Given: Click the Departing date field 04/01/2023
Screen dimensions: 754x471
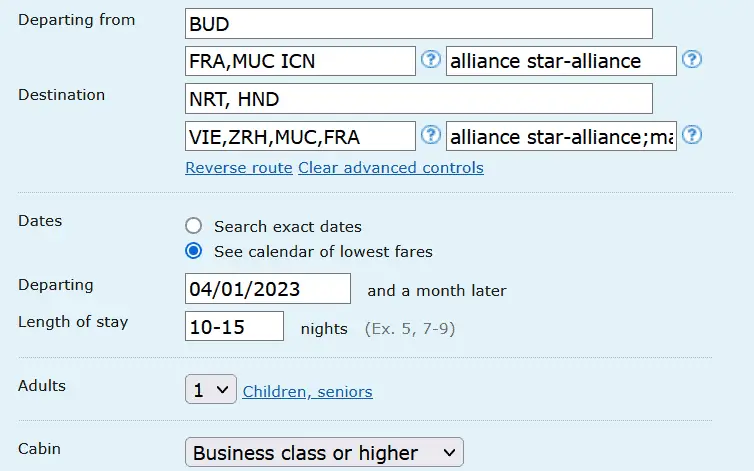Looking at the screenshot, I should [268, 289].
